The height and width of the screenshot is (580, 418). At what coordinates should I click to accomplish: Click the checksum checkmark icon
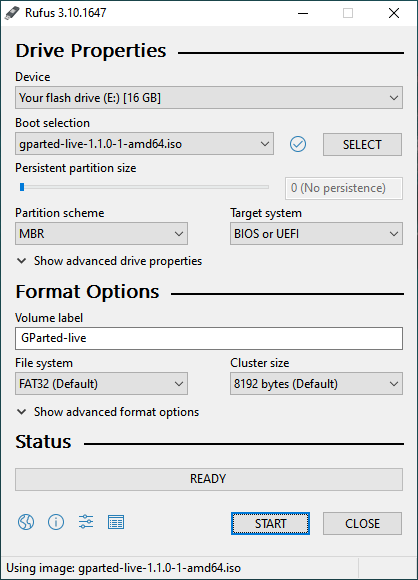coord(298,144)
